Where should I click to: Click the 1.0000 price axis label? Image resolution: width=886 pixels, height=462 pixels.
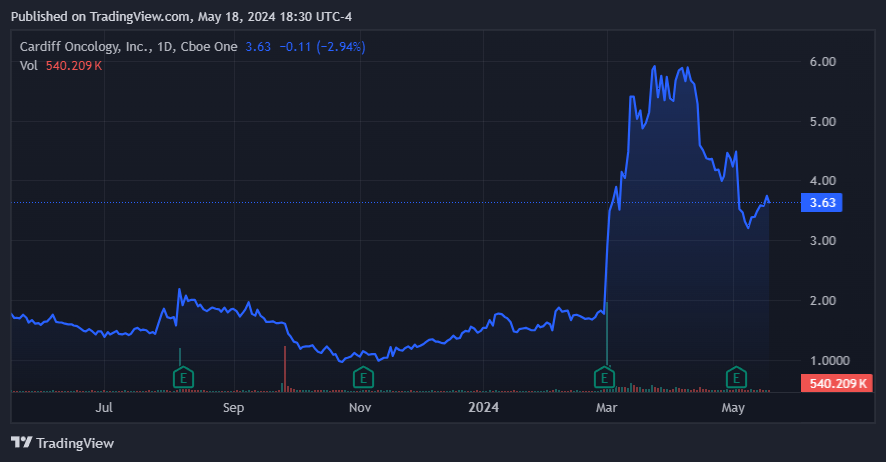tap(829, 360)
